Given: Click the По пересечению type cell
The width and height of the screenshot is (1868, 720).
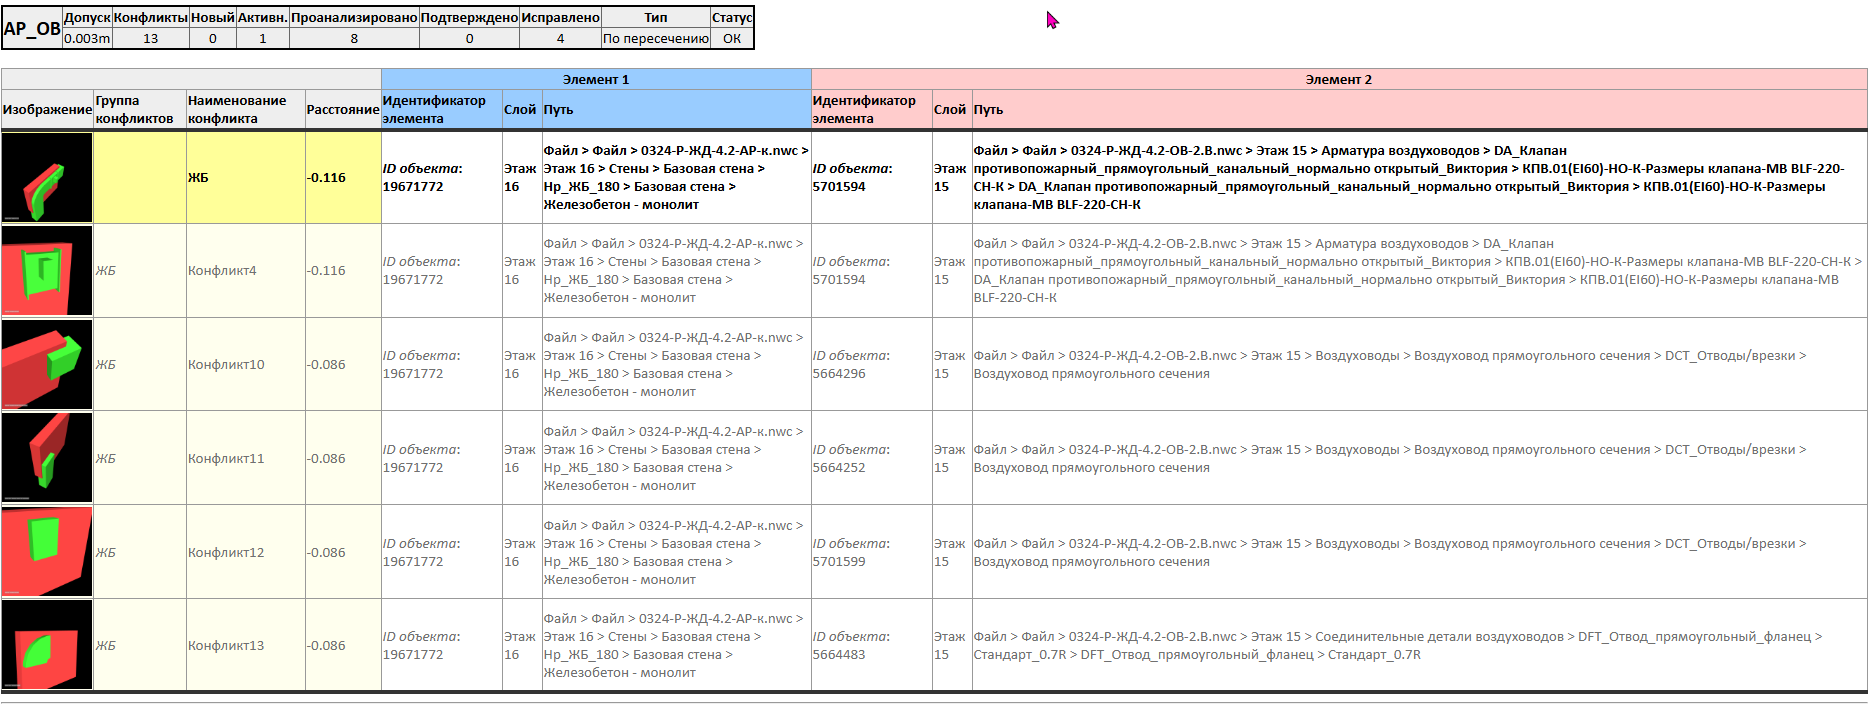Looking at the screenshot, I should 656,38.
